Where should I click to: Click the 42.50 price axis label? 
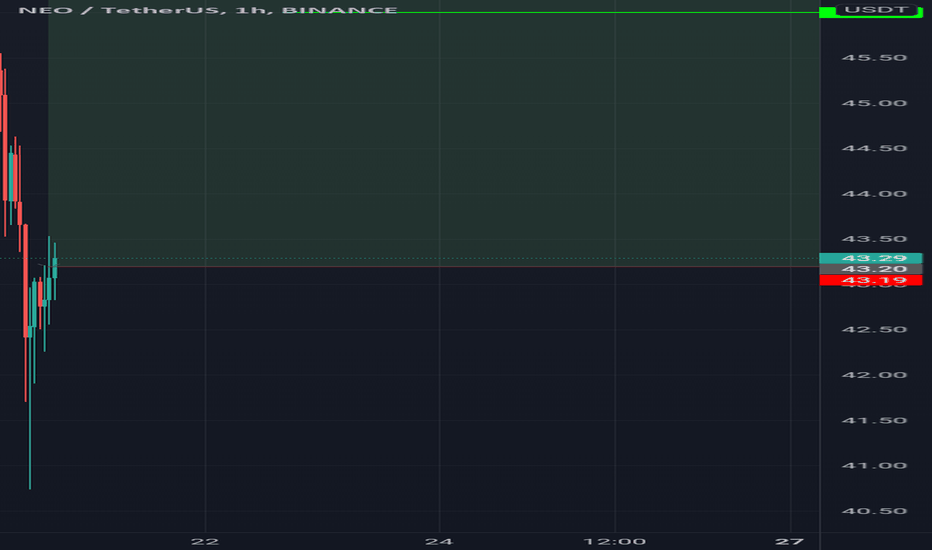pyautogui.click(x=874, y=329)
